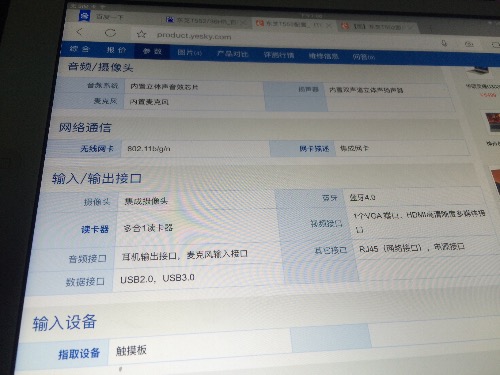Click the 指取设备 spec link

click(x=79, y=354)
